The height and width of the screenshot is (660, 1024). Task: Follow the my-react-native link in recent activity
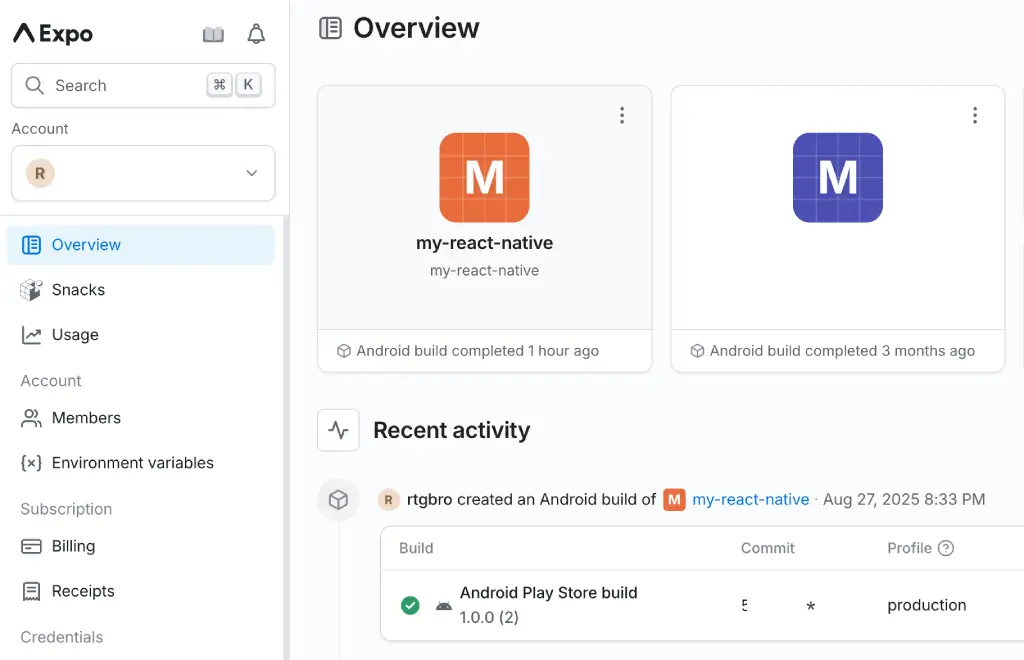click(x=750, y=499)
